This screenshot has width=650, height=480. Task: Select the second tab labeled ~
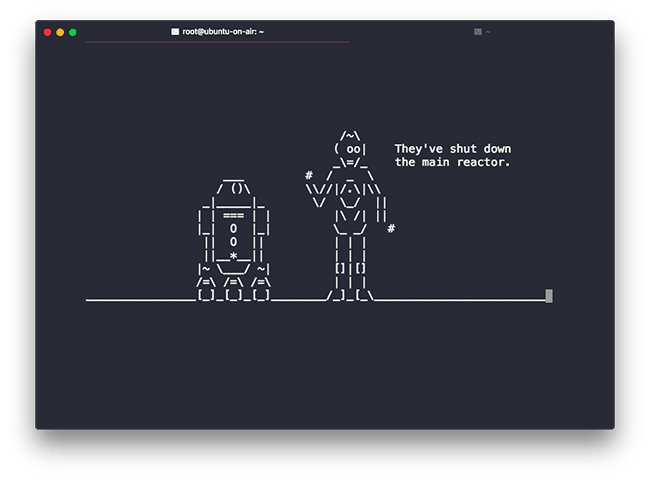tap(482, 32)
